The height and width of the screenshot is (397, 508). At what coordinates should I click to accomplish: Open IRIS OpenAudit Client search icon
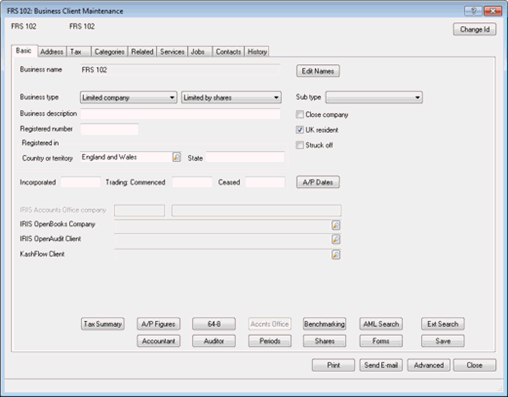point(336,239)
